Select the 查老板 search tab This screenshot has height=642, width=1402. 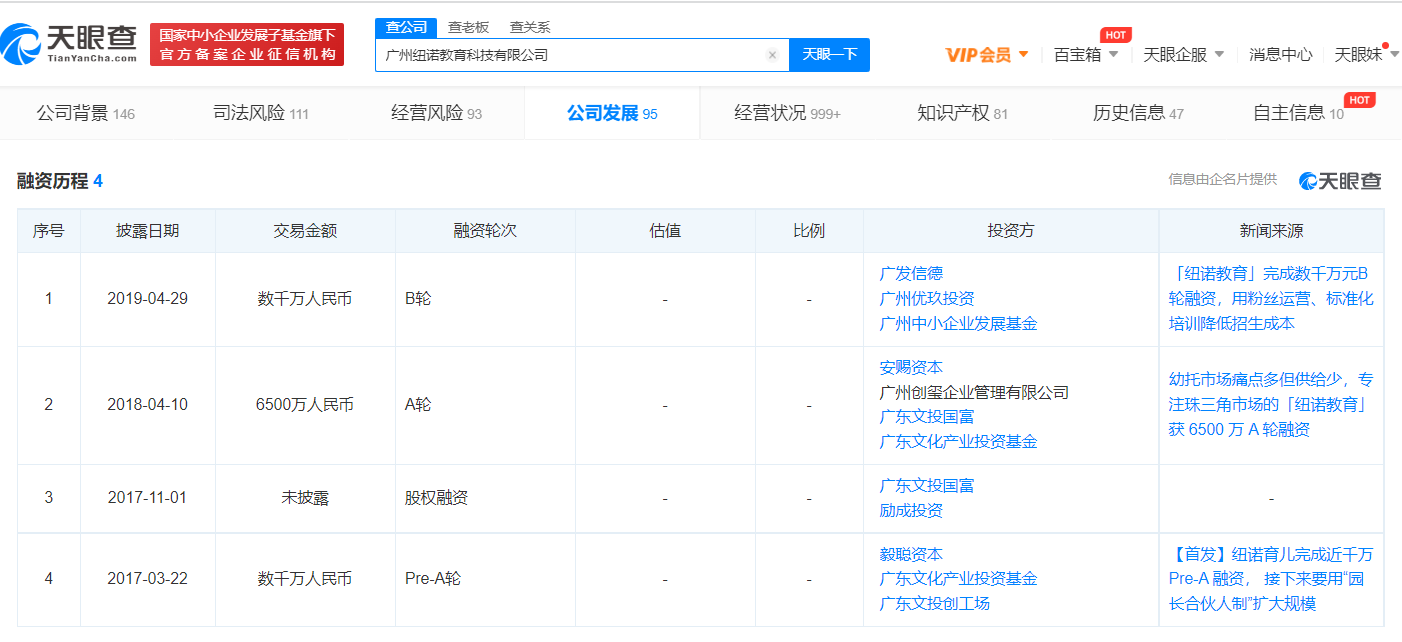pyautogui.click(x=468, y=27)
